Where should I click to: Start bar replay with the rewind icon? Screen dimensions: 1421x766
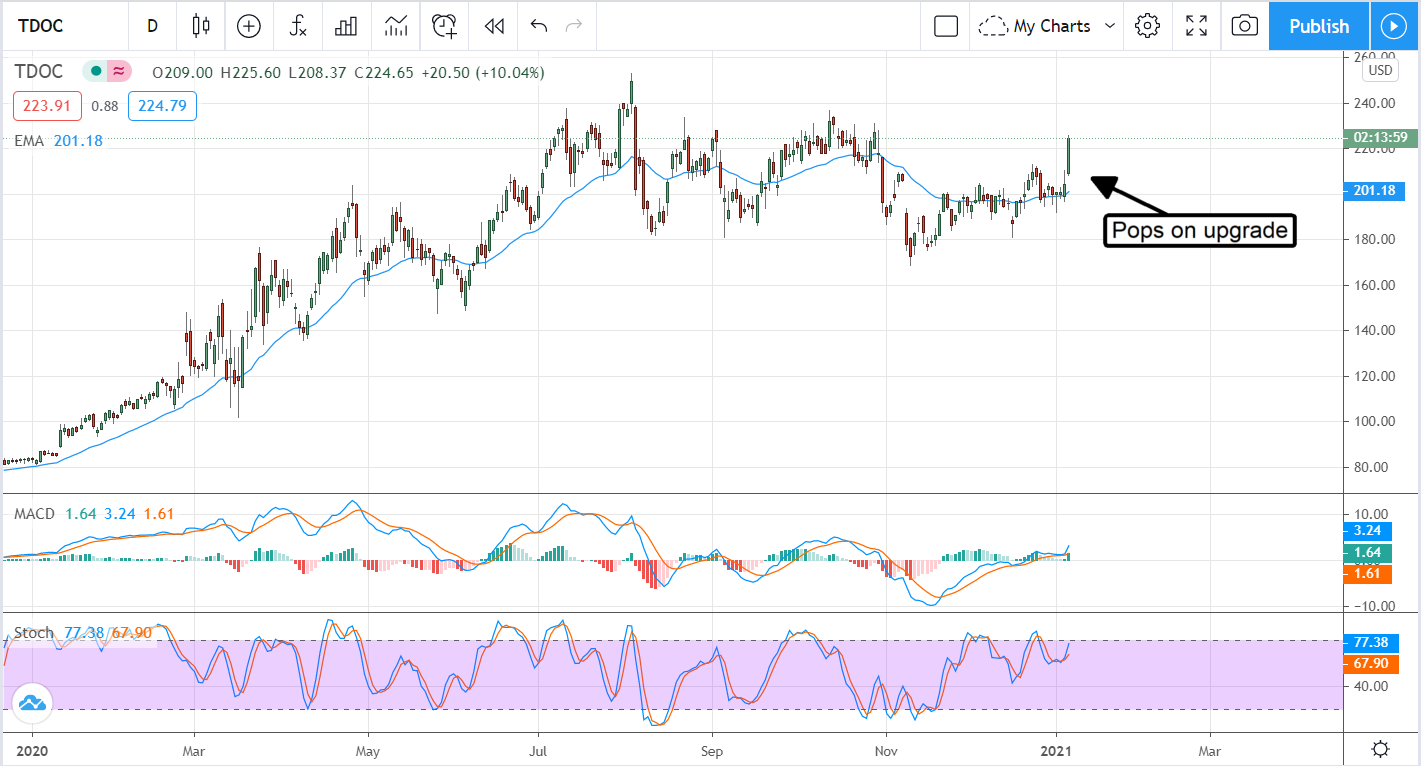(493, 26)
